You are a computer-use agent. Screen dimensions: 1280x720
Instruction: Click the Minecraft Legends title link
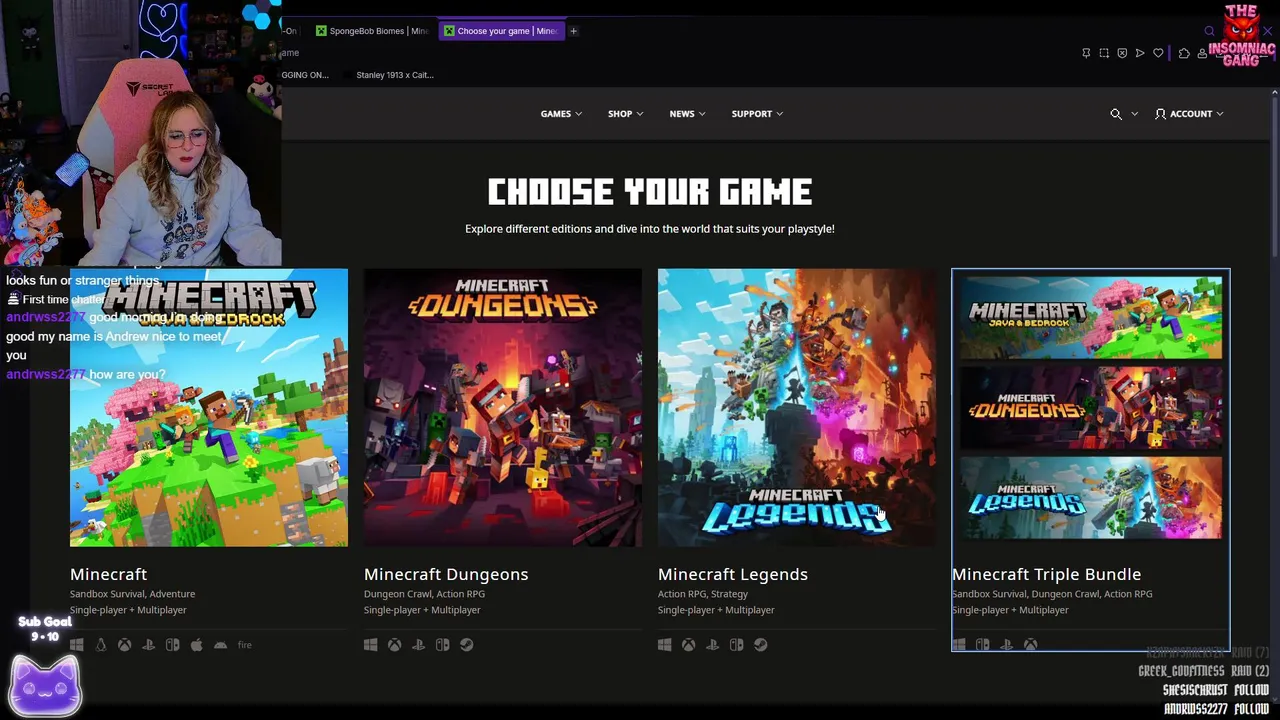pyautogui.click(x=733, y=574)
